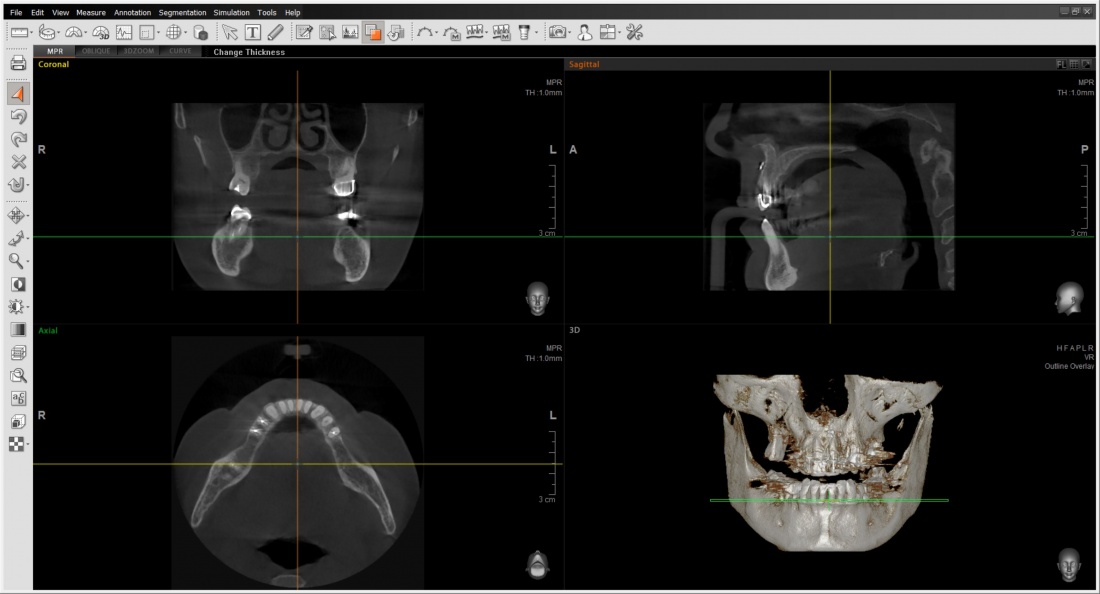Open the Segmentation menu
Image resolution: width=1100 pixels, height=594 pixels.
pyautogui.click(x=182, y=12)
